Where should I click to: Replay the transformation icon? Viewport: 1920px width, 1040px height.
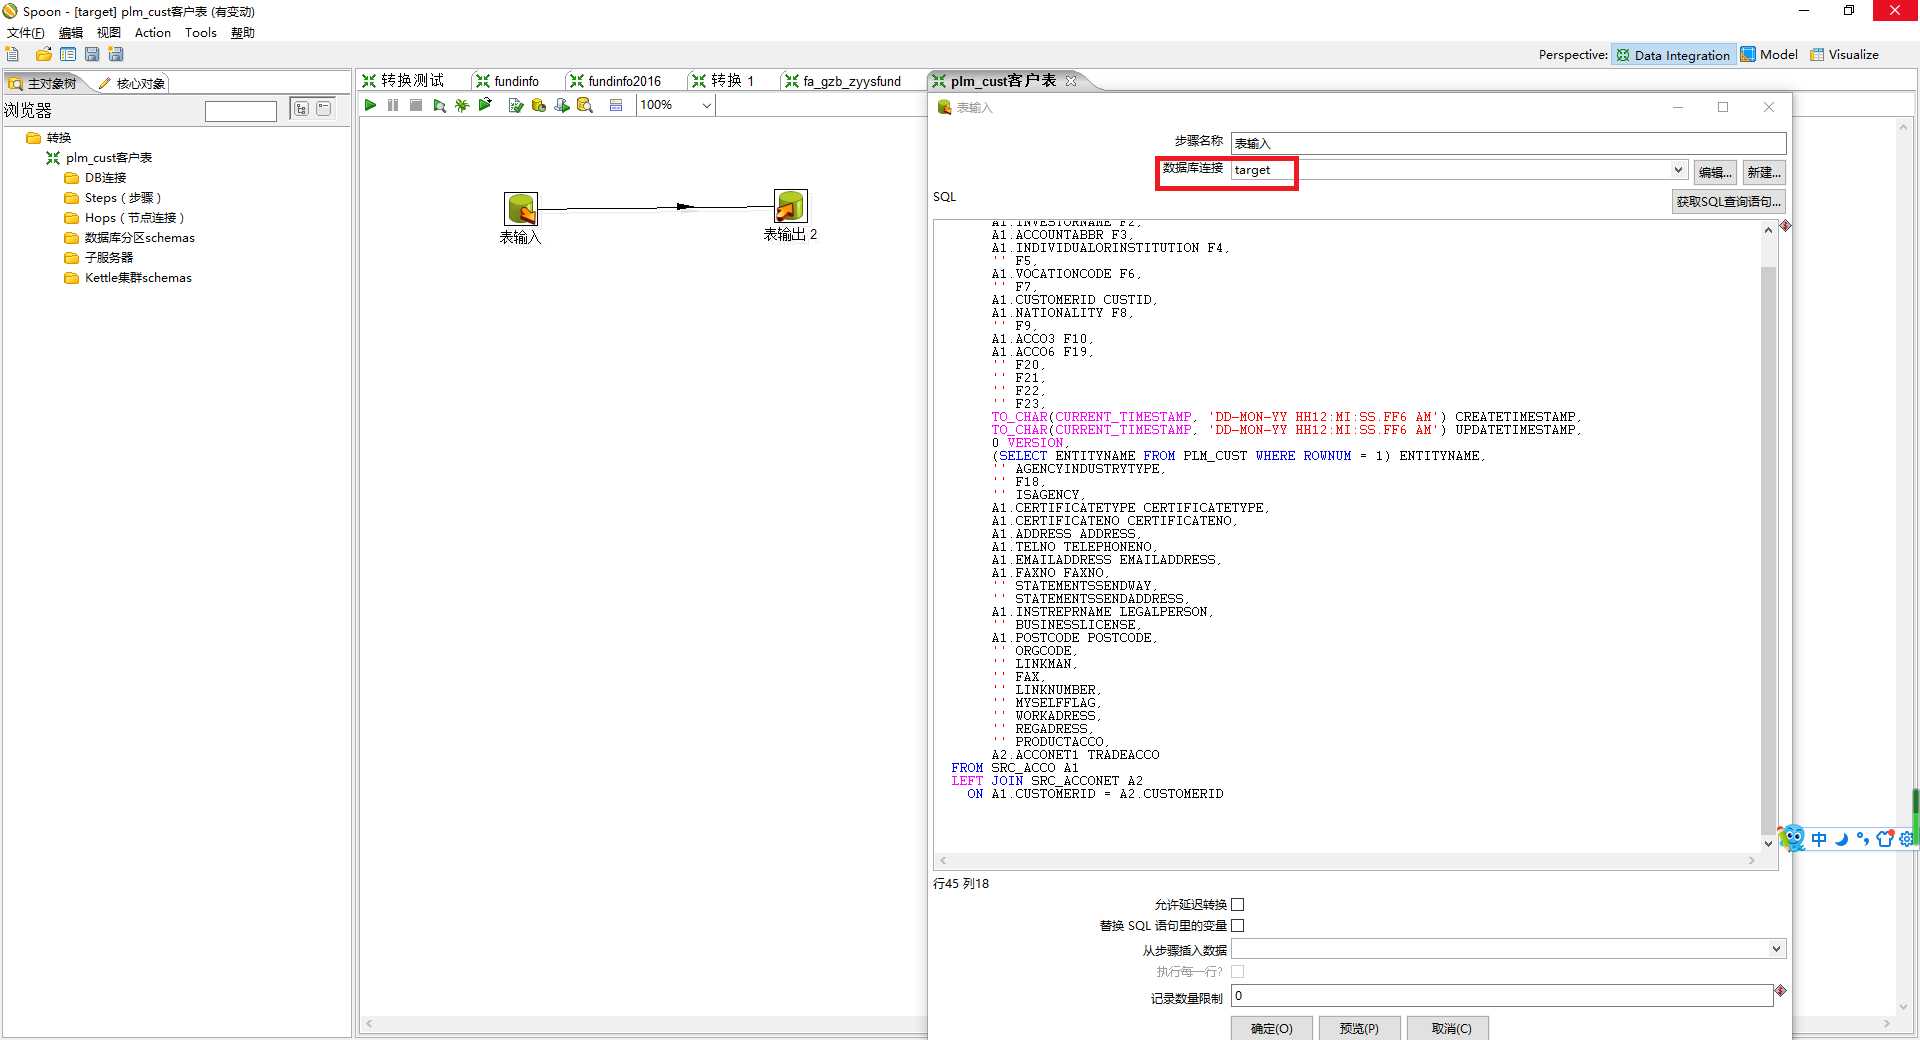(x=485, y=105)
